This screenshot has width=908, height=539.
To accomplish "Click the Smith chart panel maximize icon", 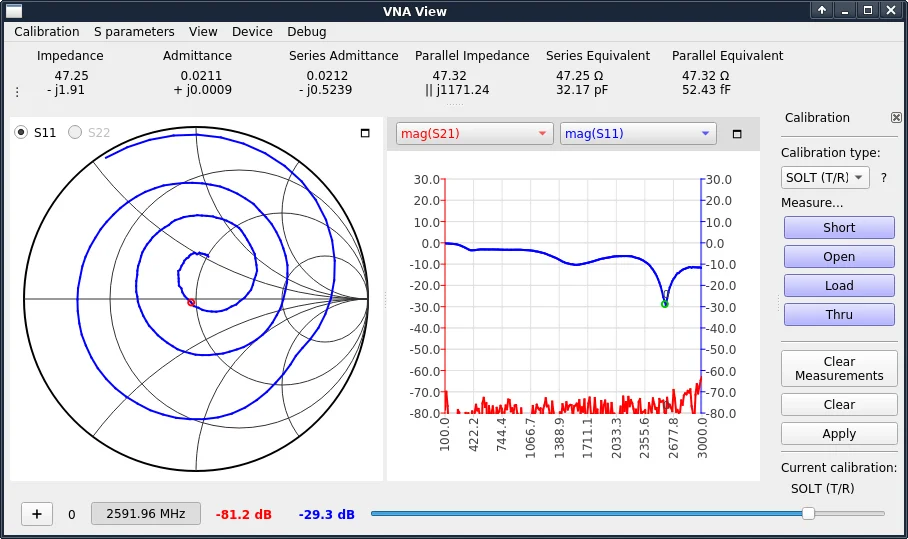I will (x=365, y=133).
